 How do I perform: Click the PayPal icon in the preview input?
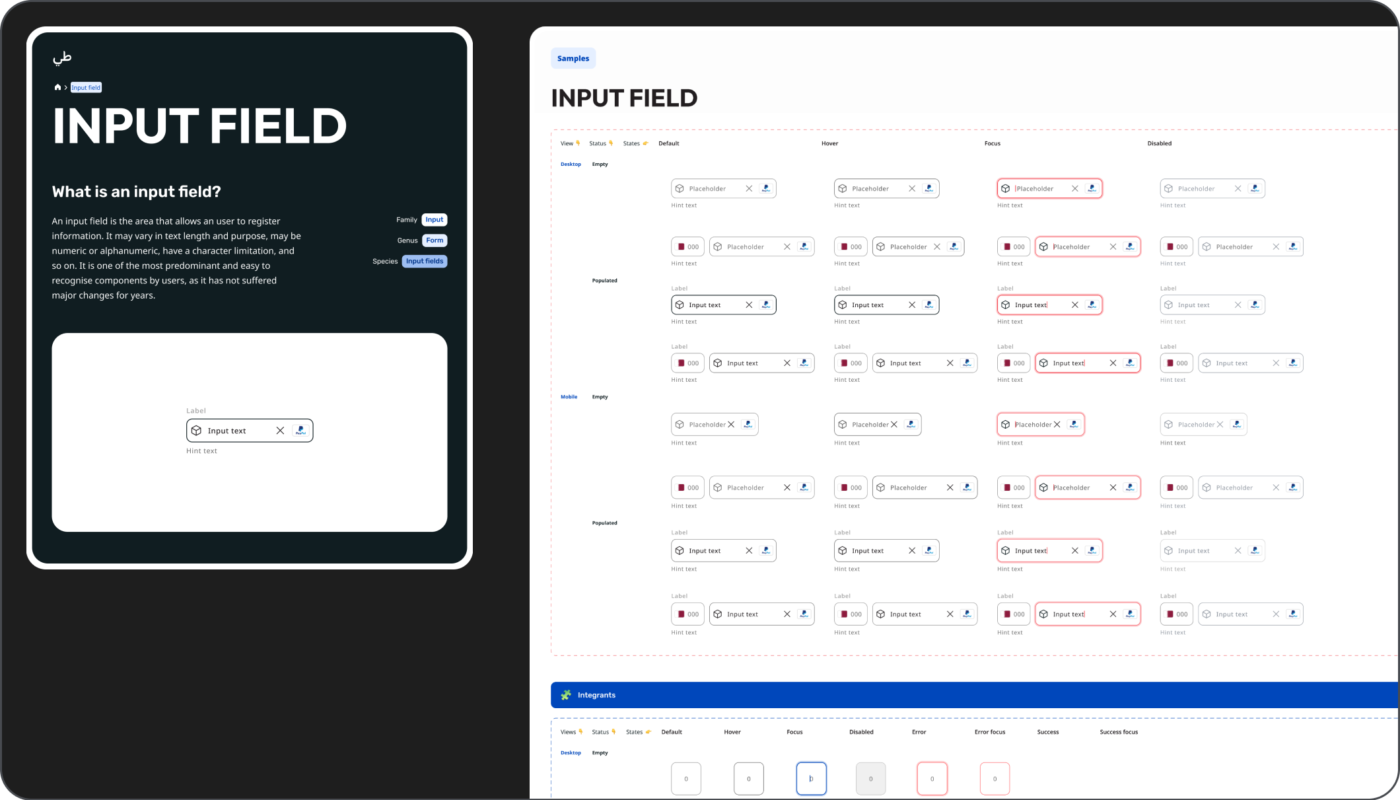(x=300, y=431)
